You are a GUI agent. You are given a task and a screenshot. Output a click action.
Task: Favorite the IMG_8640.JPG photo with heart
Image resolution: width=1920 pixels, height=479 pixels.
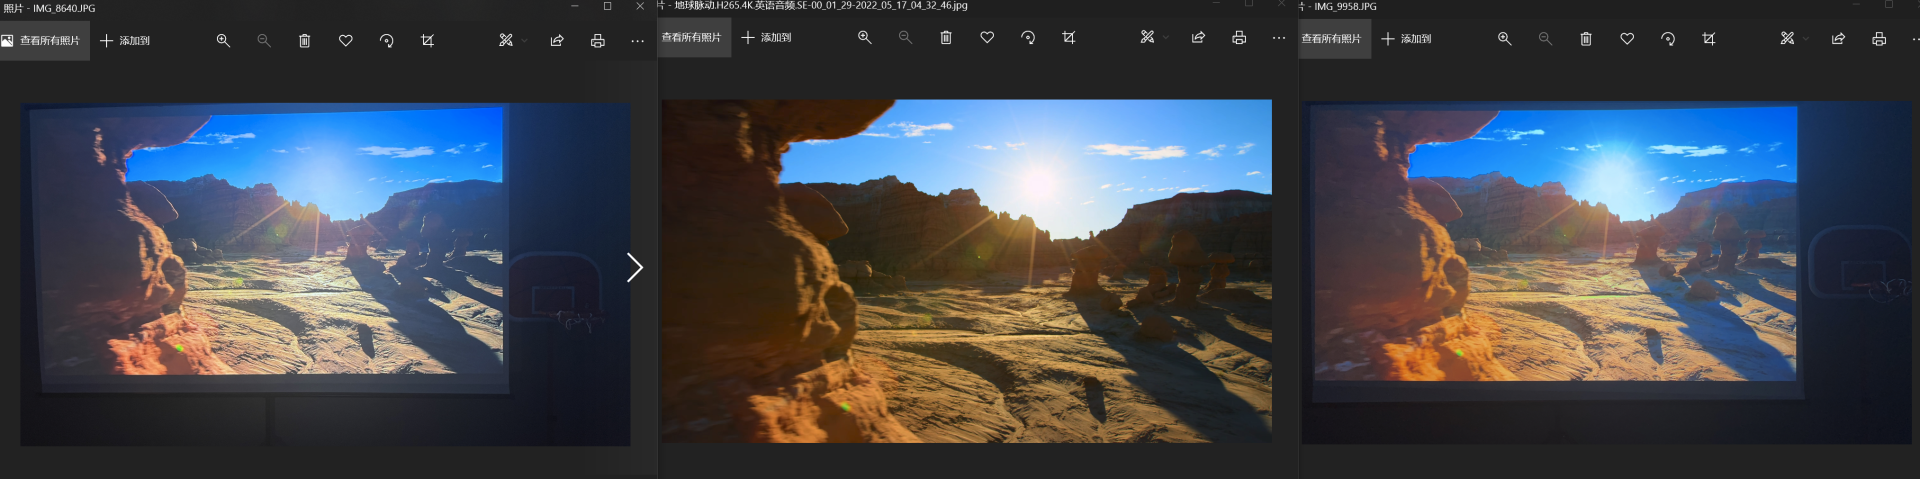[x=345, y=41]
